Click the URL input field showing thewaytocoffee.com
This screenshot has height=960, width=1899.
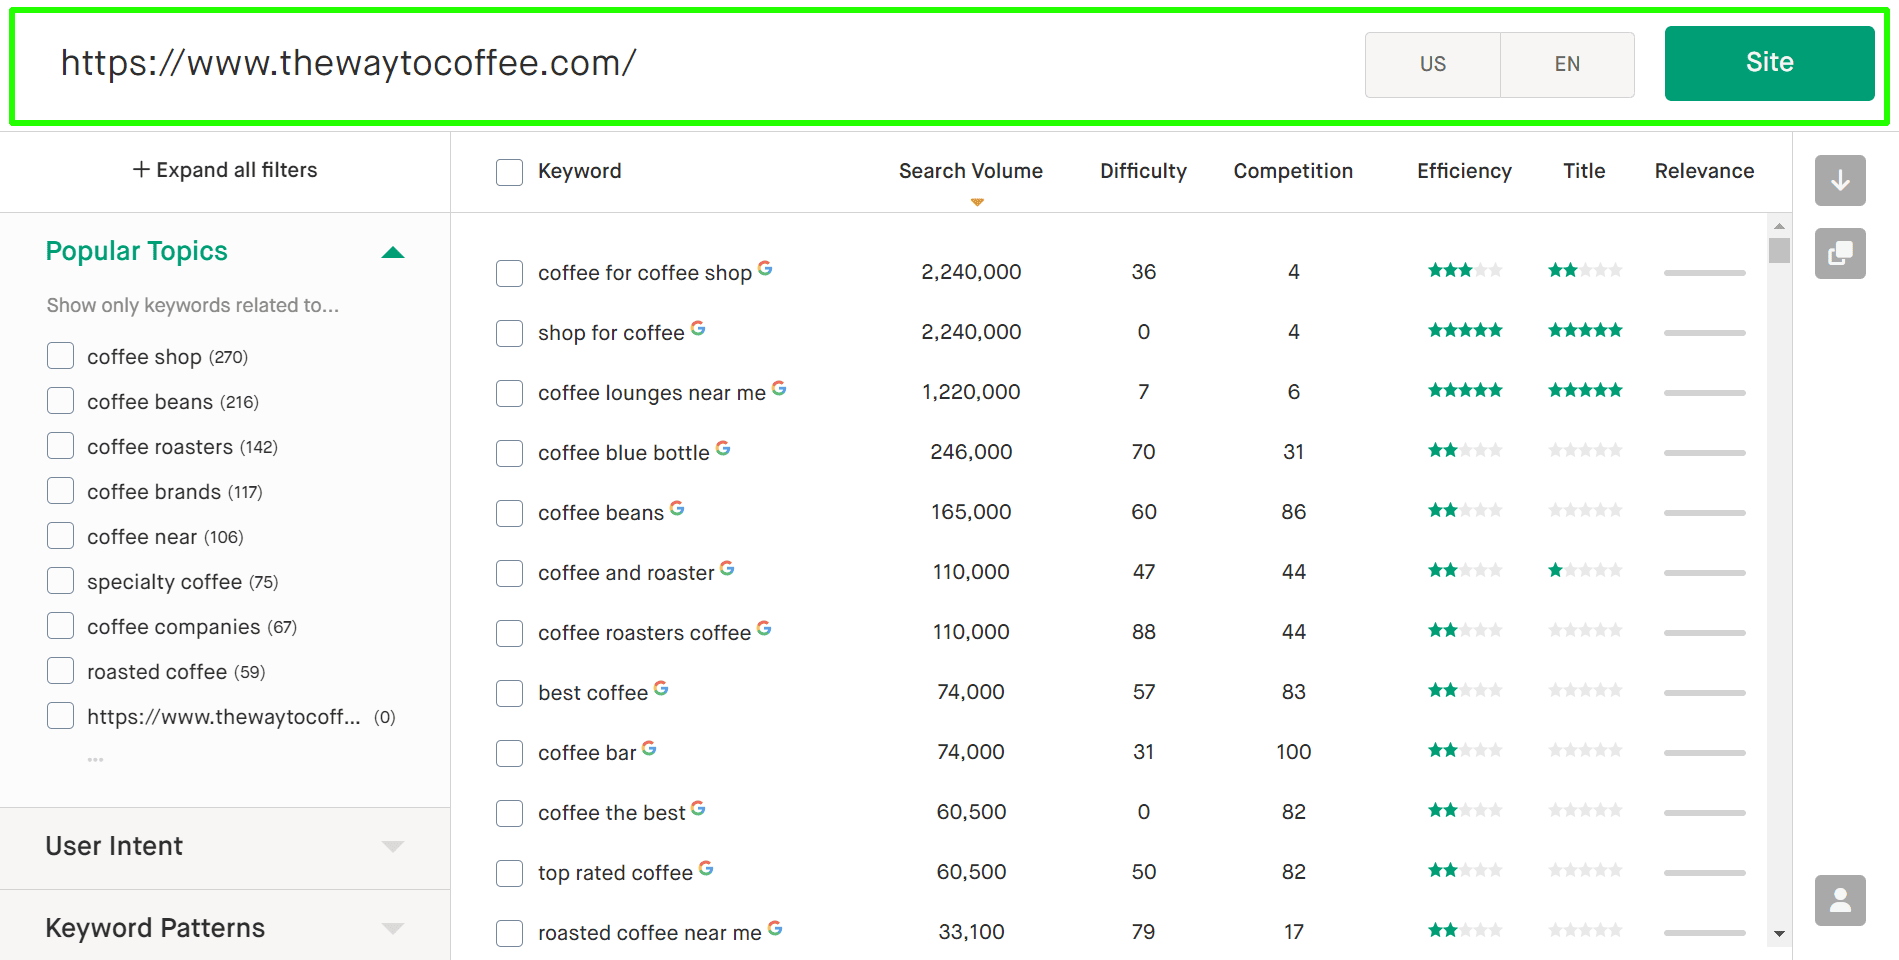pos(349,62)
